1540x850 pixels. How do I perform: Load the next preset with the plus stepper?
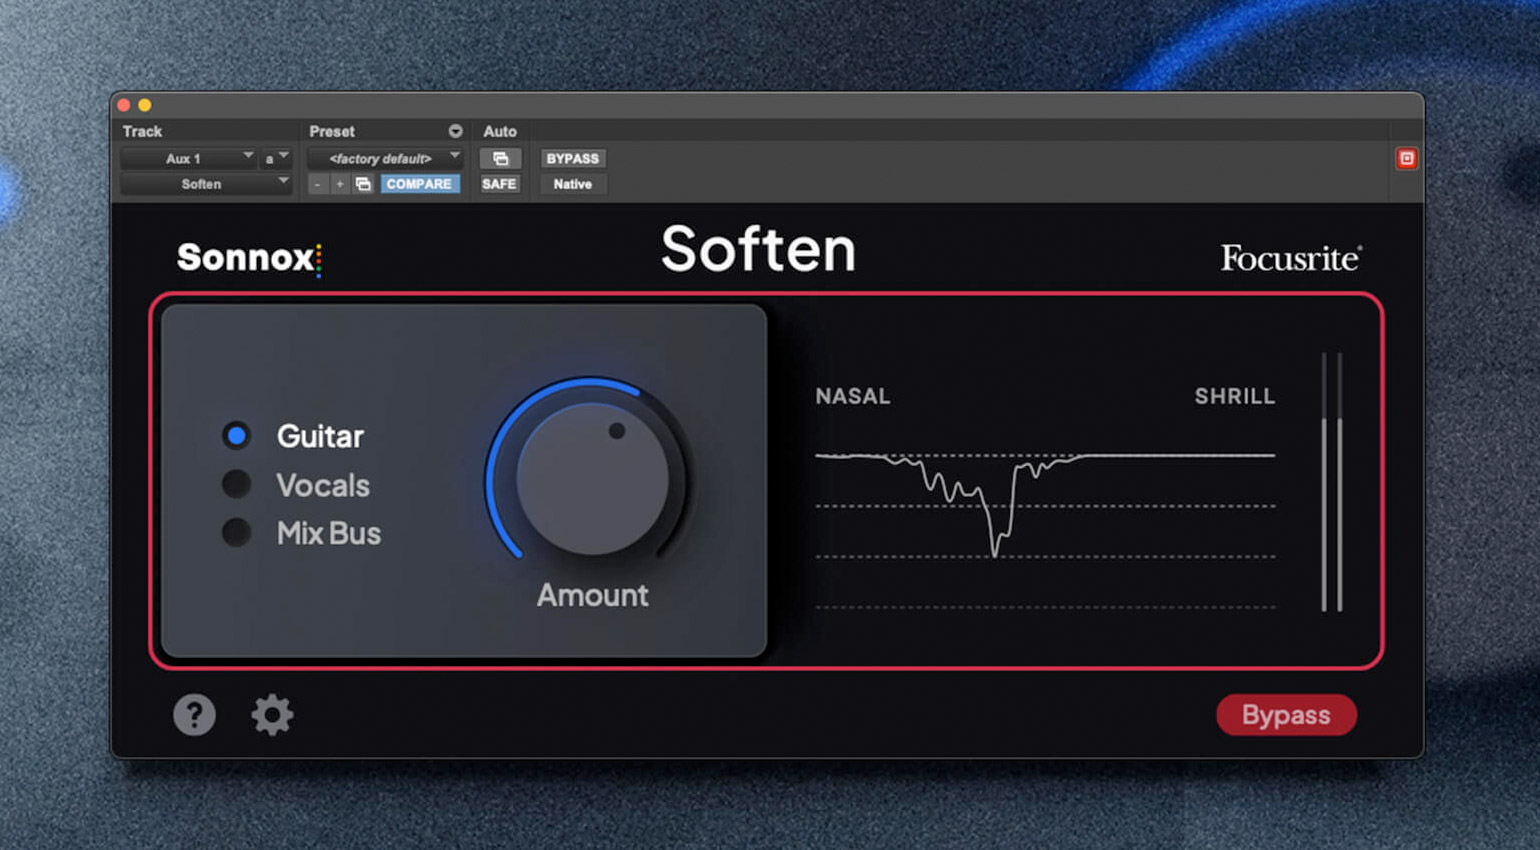point(338,184)
